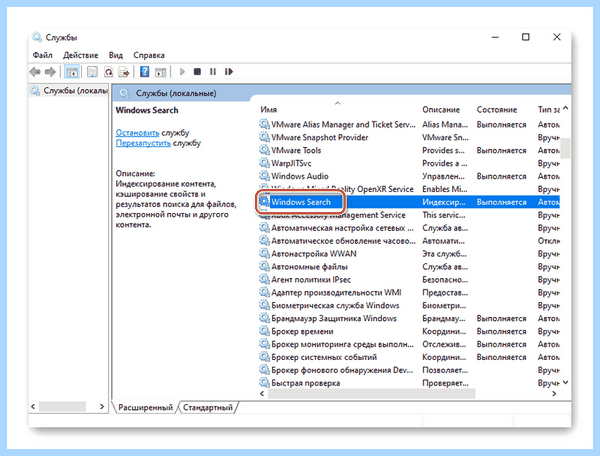Click the services list horizontal scroll left arrow

262,393
